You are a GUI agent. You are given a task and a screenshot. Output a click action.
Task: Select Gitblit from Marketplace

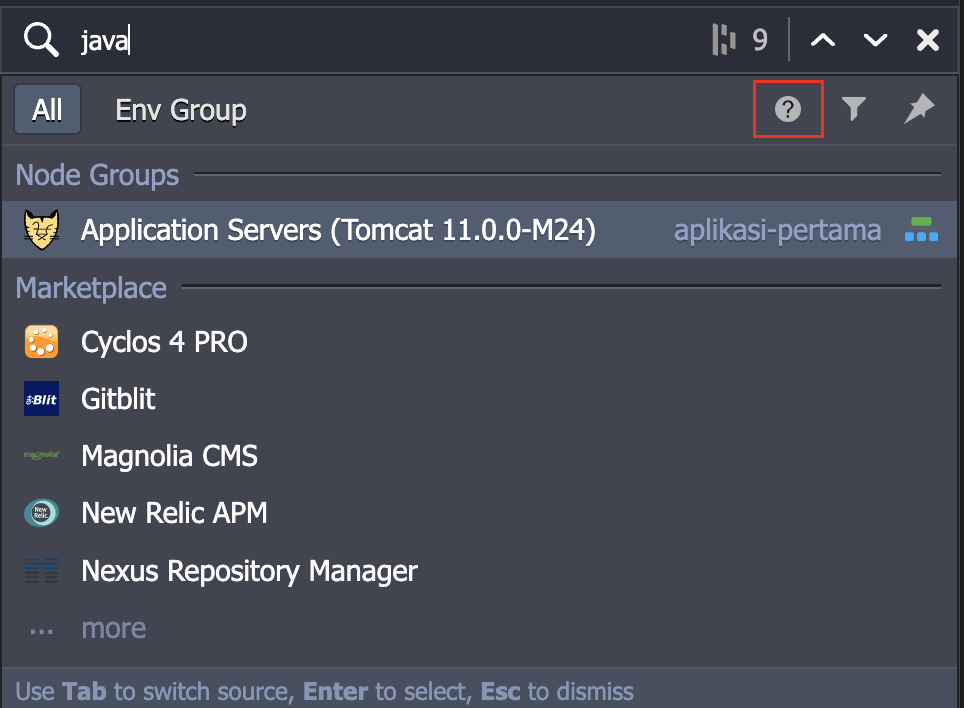point(480,399)
